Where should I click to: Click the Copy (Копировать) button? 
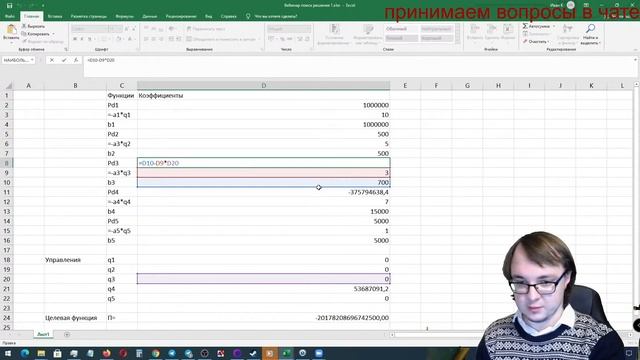36,34
